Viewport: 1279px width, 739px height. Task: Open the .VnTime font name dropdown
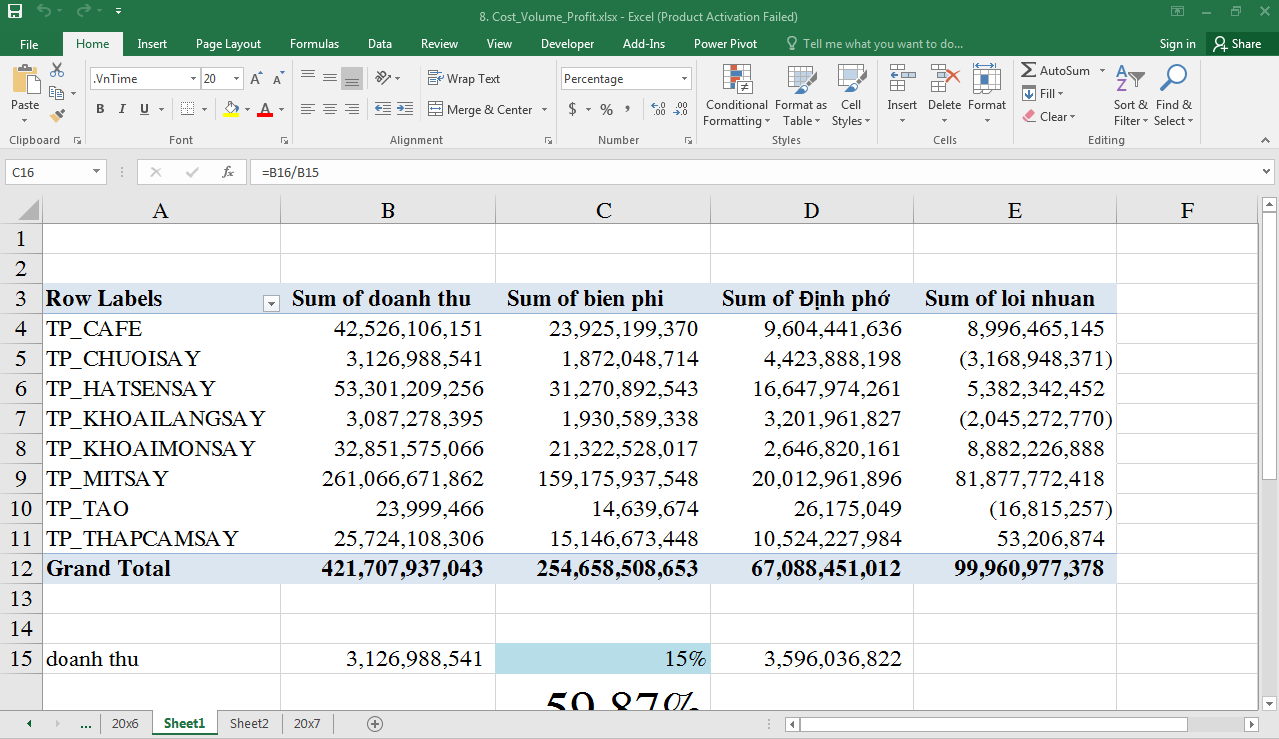(x=193, y=79)
